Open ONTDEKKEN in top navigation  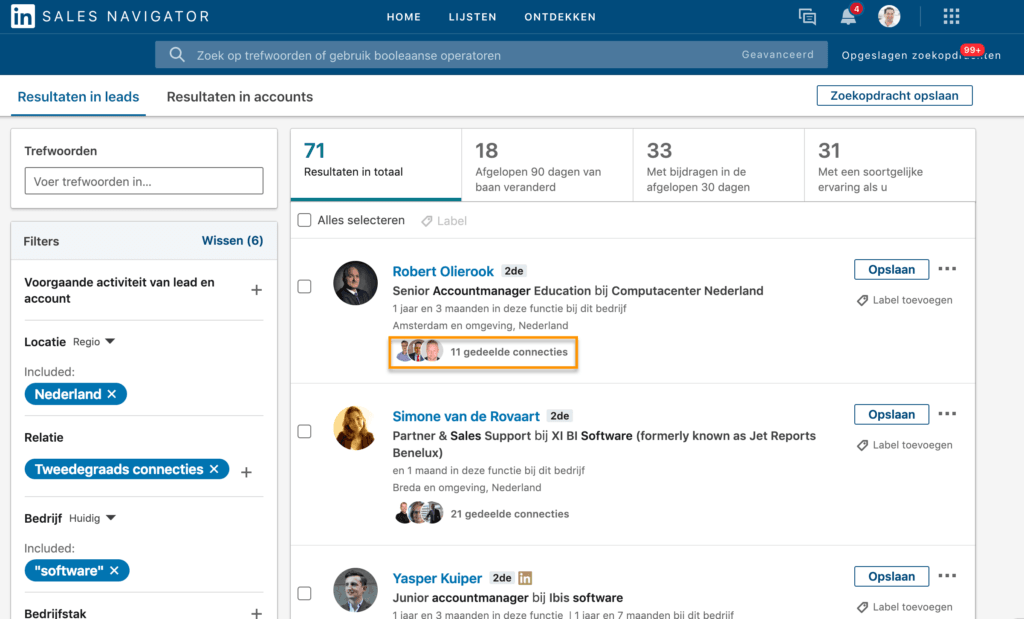click(x=560, y=17)
